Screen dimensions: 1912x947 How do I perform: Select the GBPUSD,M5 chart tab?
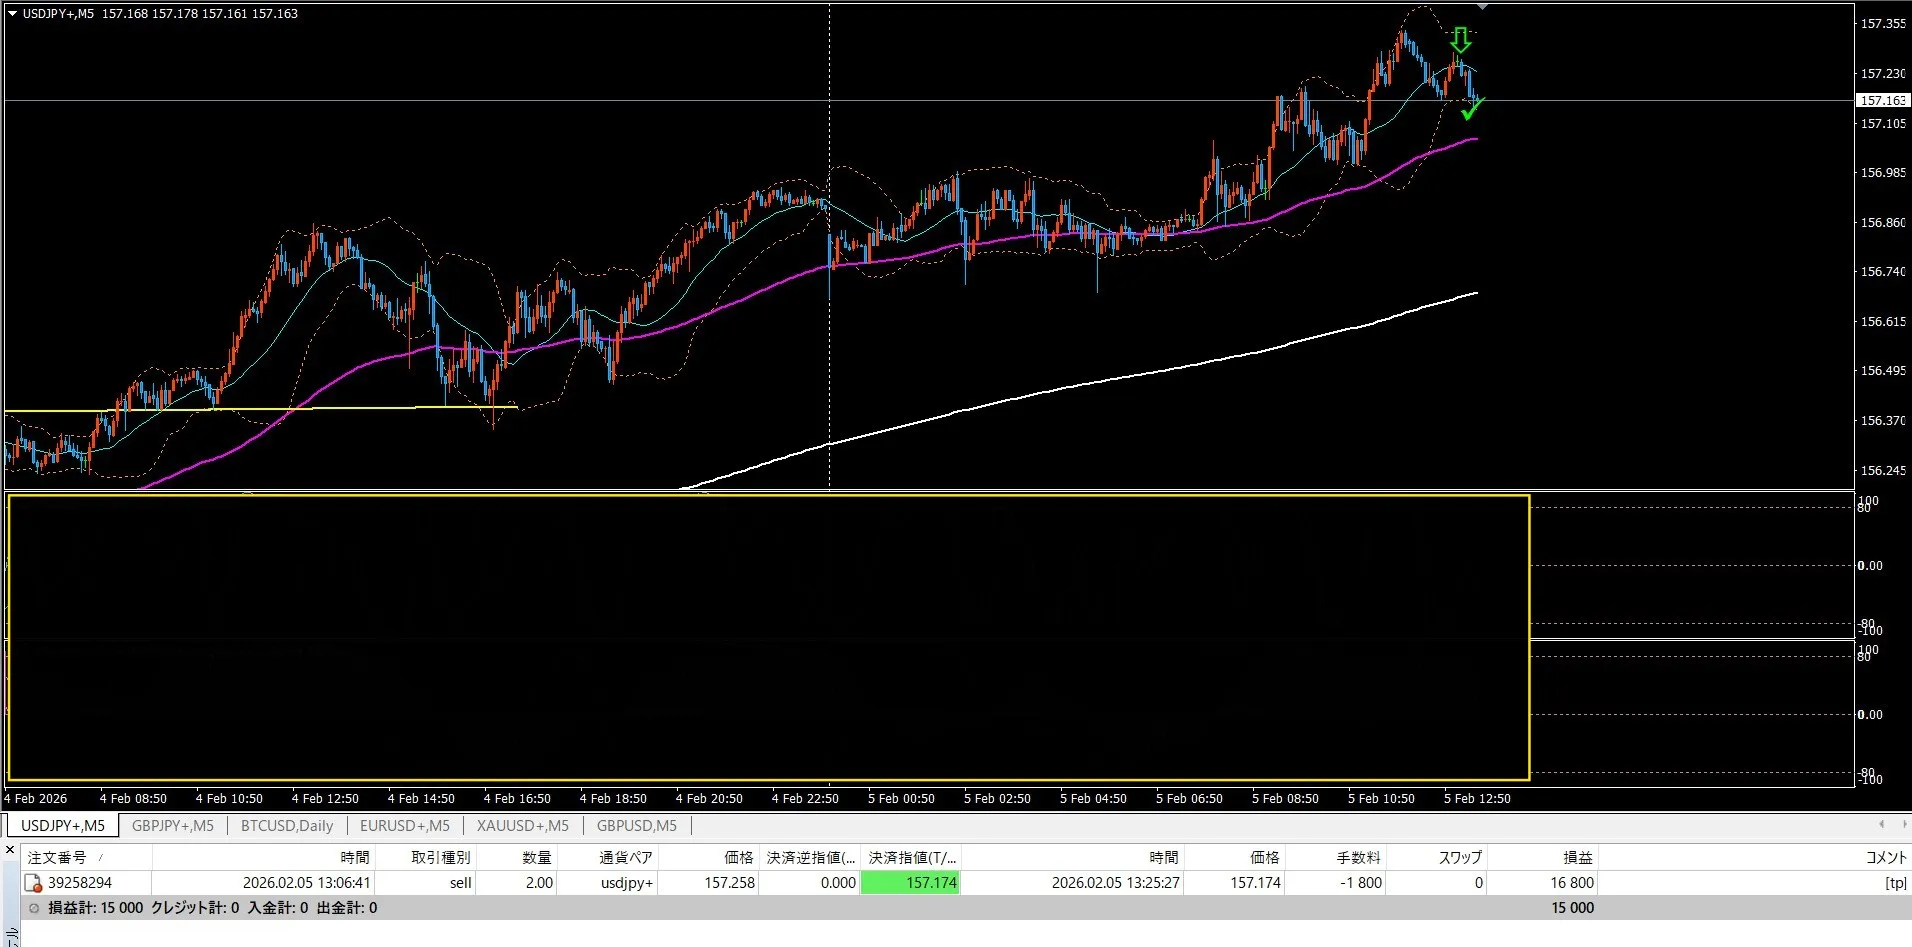click(x=637, y=826)
